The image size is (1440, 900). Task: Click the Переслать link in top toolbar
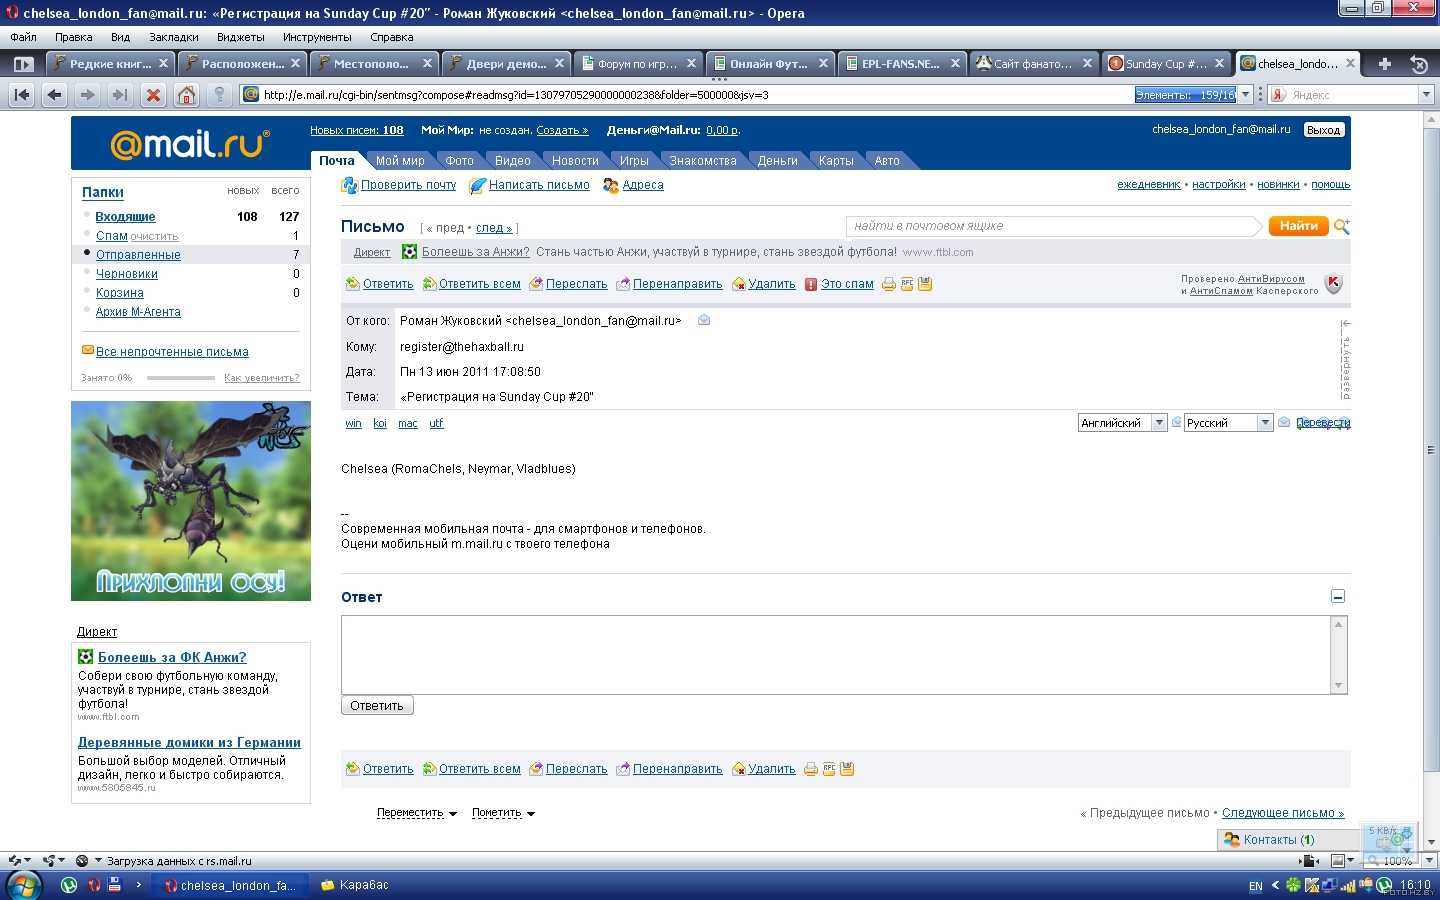pos(577,284)
